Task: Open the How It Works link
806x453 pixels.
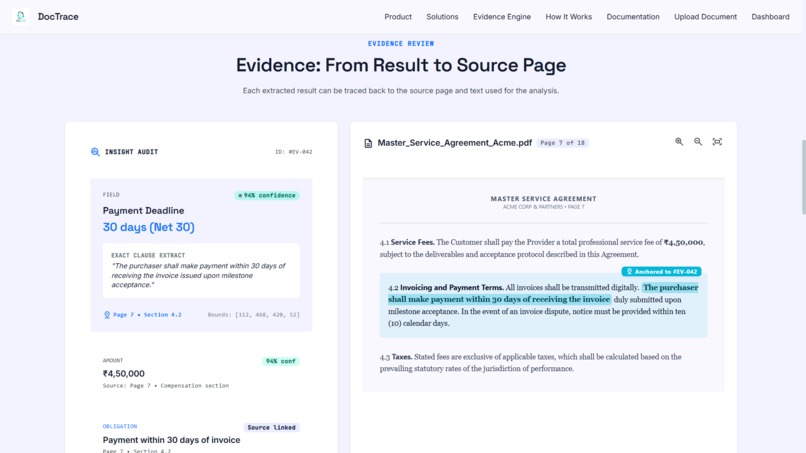Action: [569, 16]
